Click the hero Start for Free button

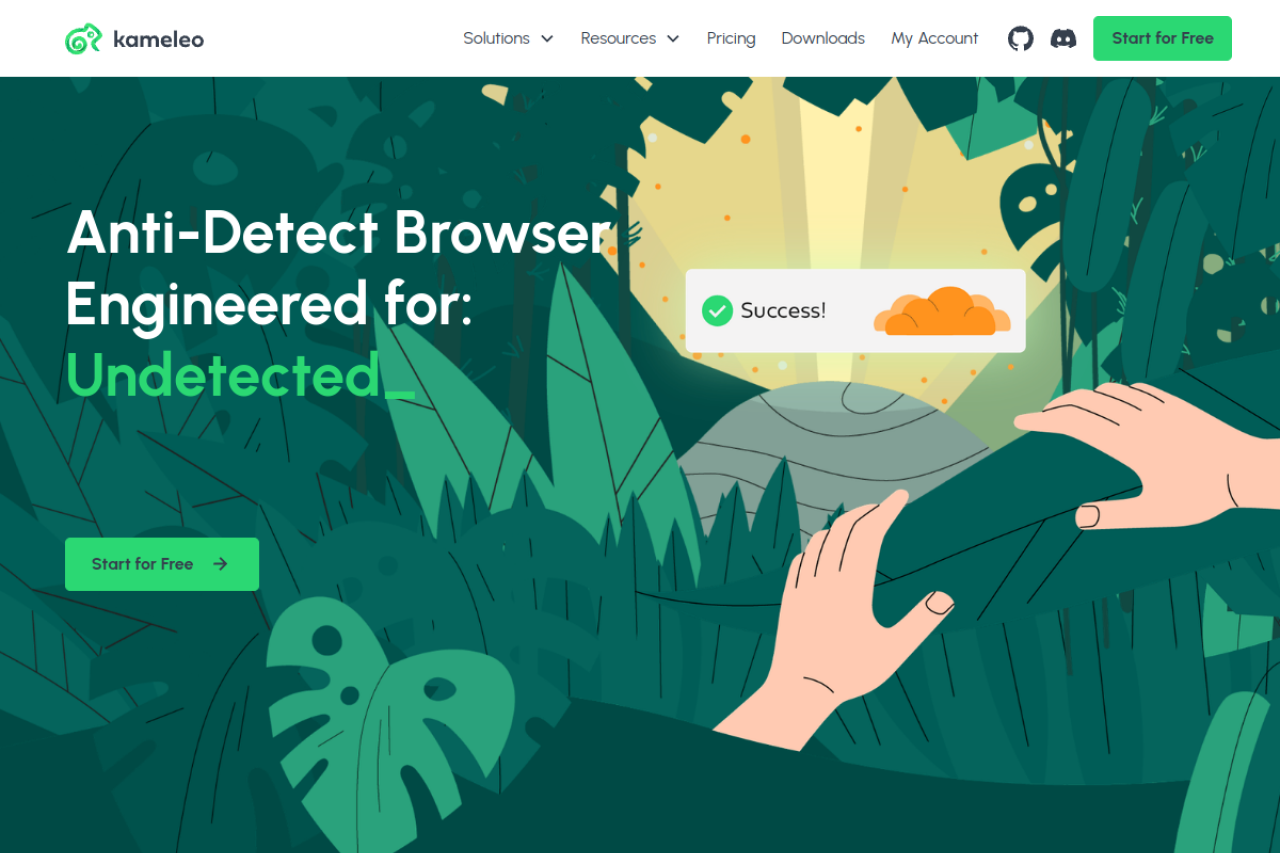[162, 564]
